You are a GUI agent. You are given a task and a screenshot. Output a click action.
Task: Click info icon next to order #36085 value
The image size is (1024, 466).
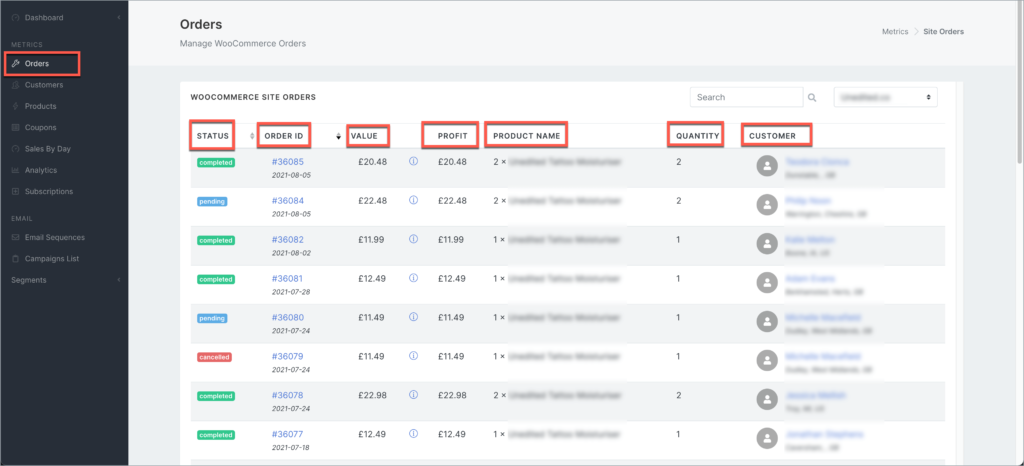413,162
